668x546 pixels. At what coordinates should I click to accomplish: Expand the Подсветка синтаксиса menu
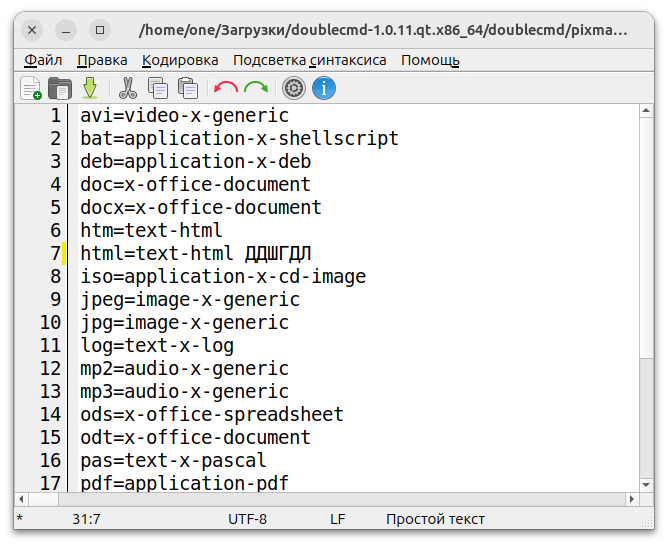(x=309, y=60)
